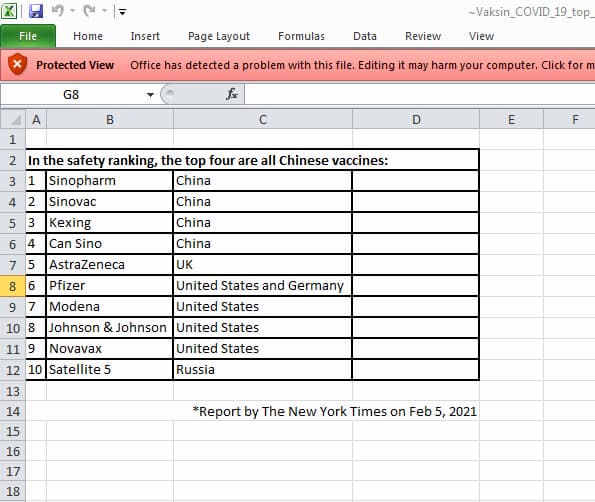The height and width of the screenshot is (502, 595).
Task: Select row 18 header
Action: coord(13,491)
